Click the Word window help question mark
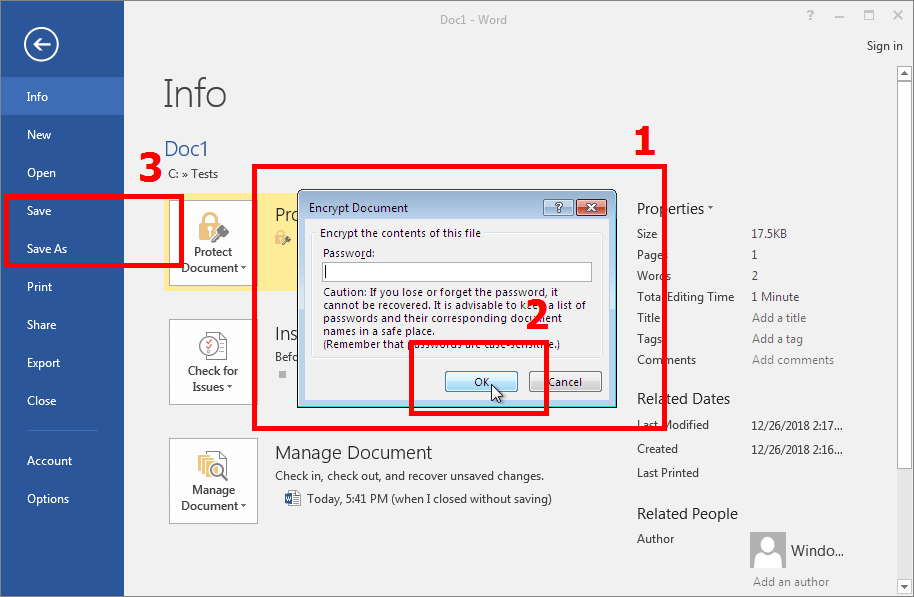914x597 pixels. 810,16
